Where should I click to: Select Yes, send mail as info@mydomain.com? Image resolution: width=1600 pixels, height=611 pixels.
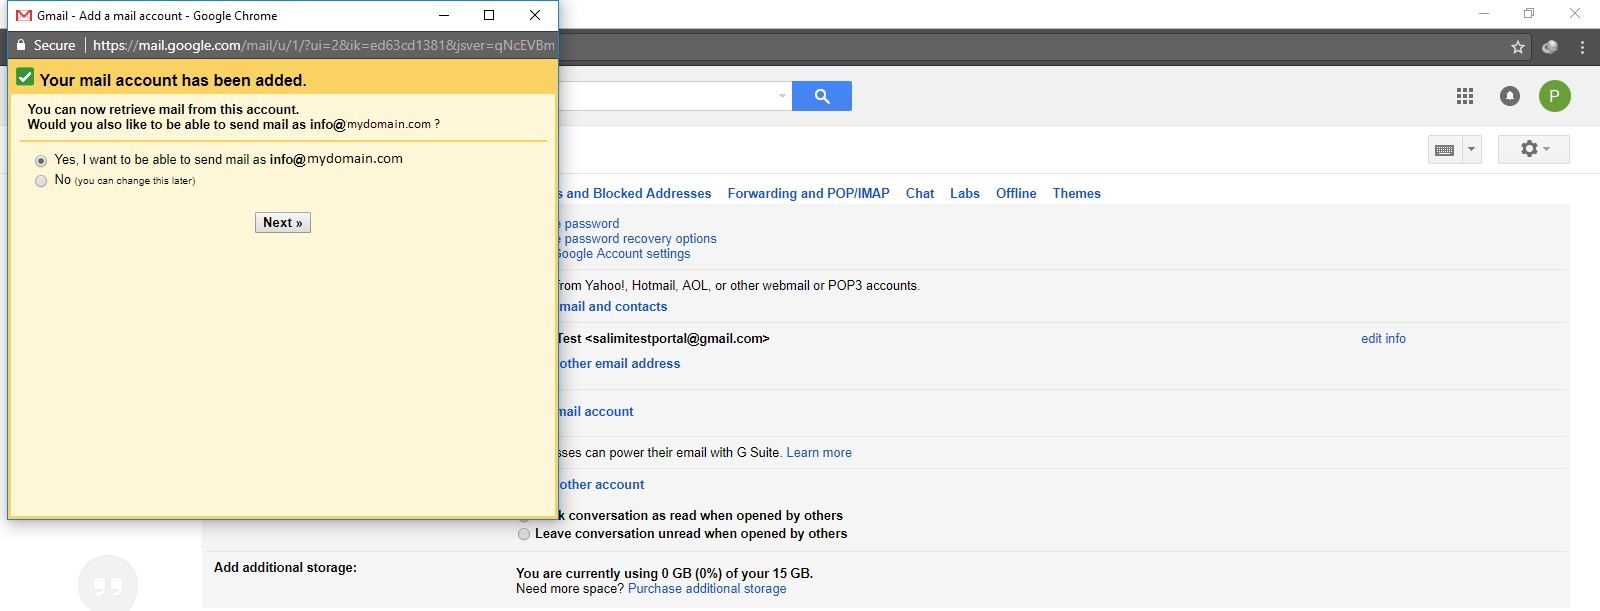pyautogui.click(x=41, y=160)
